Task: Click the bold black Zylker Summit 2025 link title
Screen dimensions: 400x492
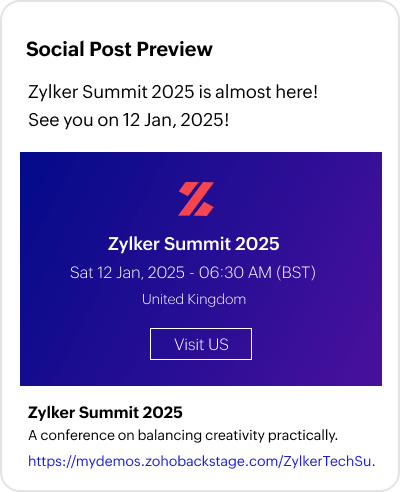Action: pyautogui.click(x=105, y=412)
